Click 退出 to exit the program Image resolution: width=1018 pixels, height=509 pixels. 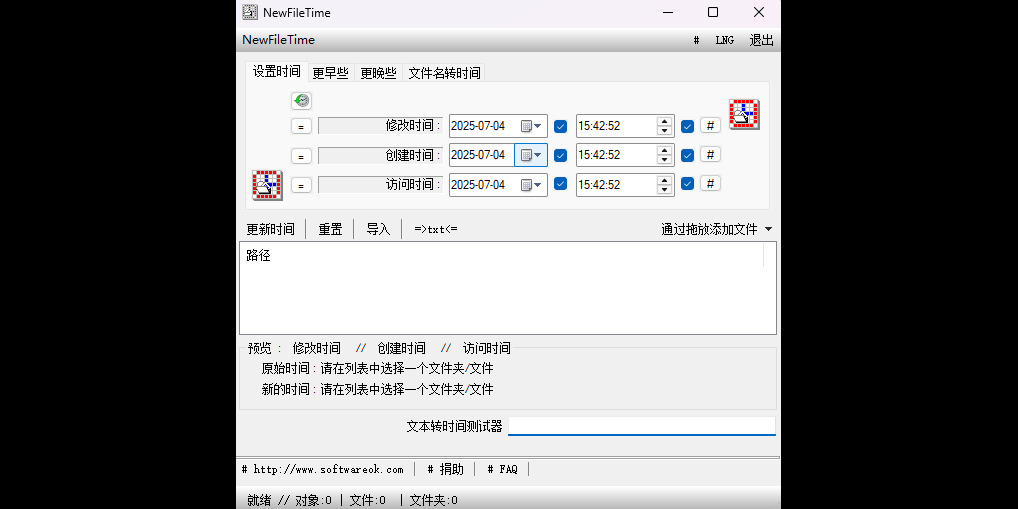pos(762,40)
